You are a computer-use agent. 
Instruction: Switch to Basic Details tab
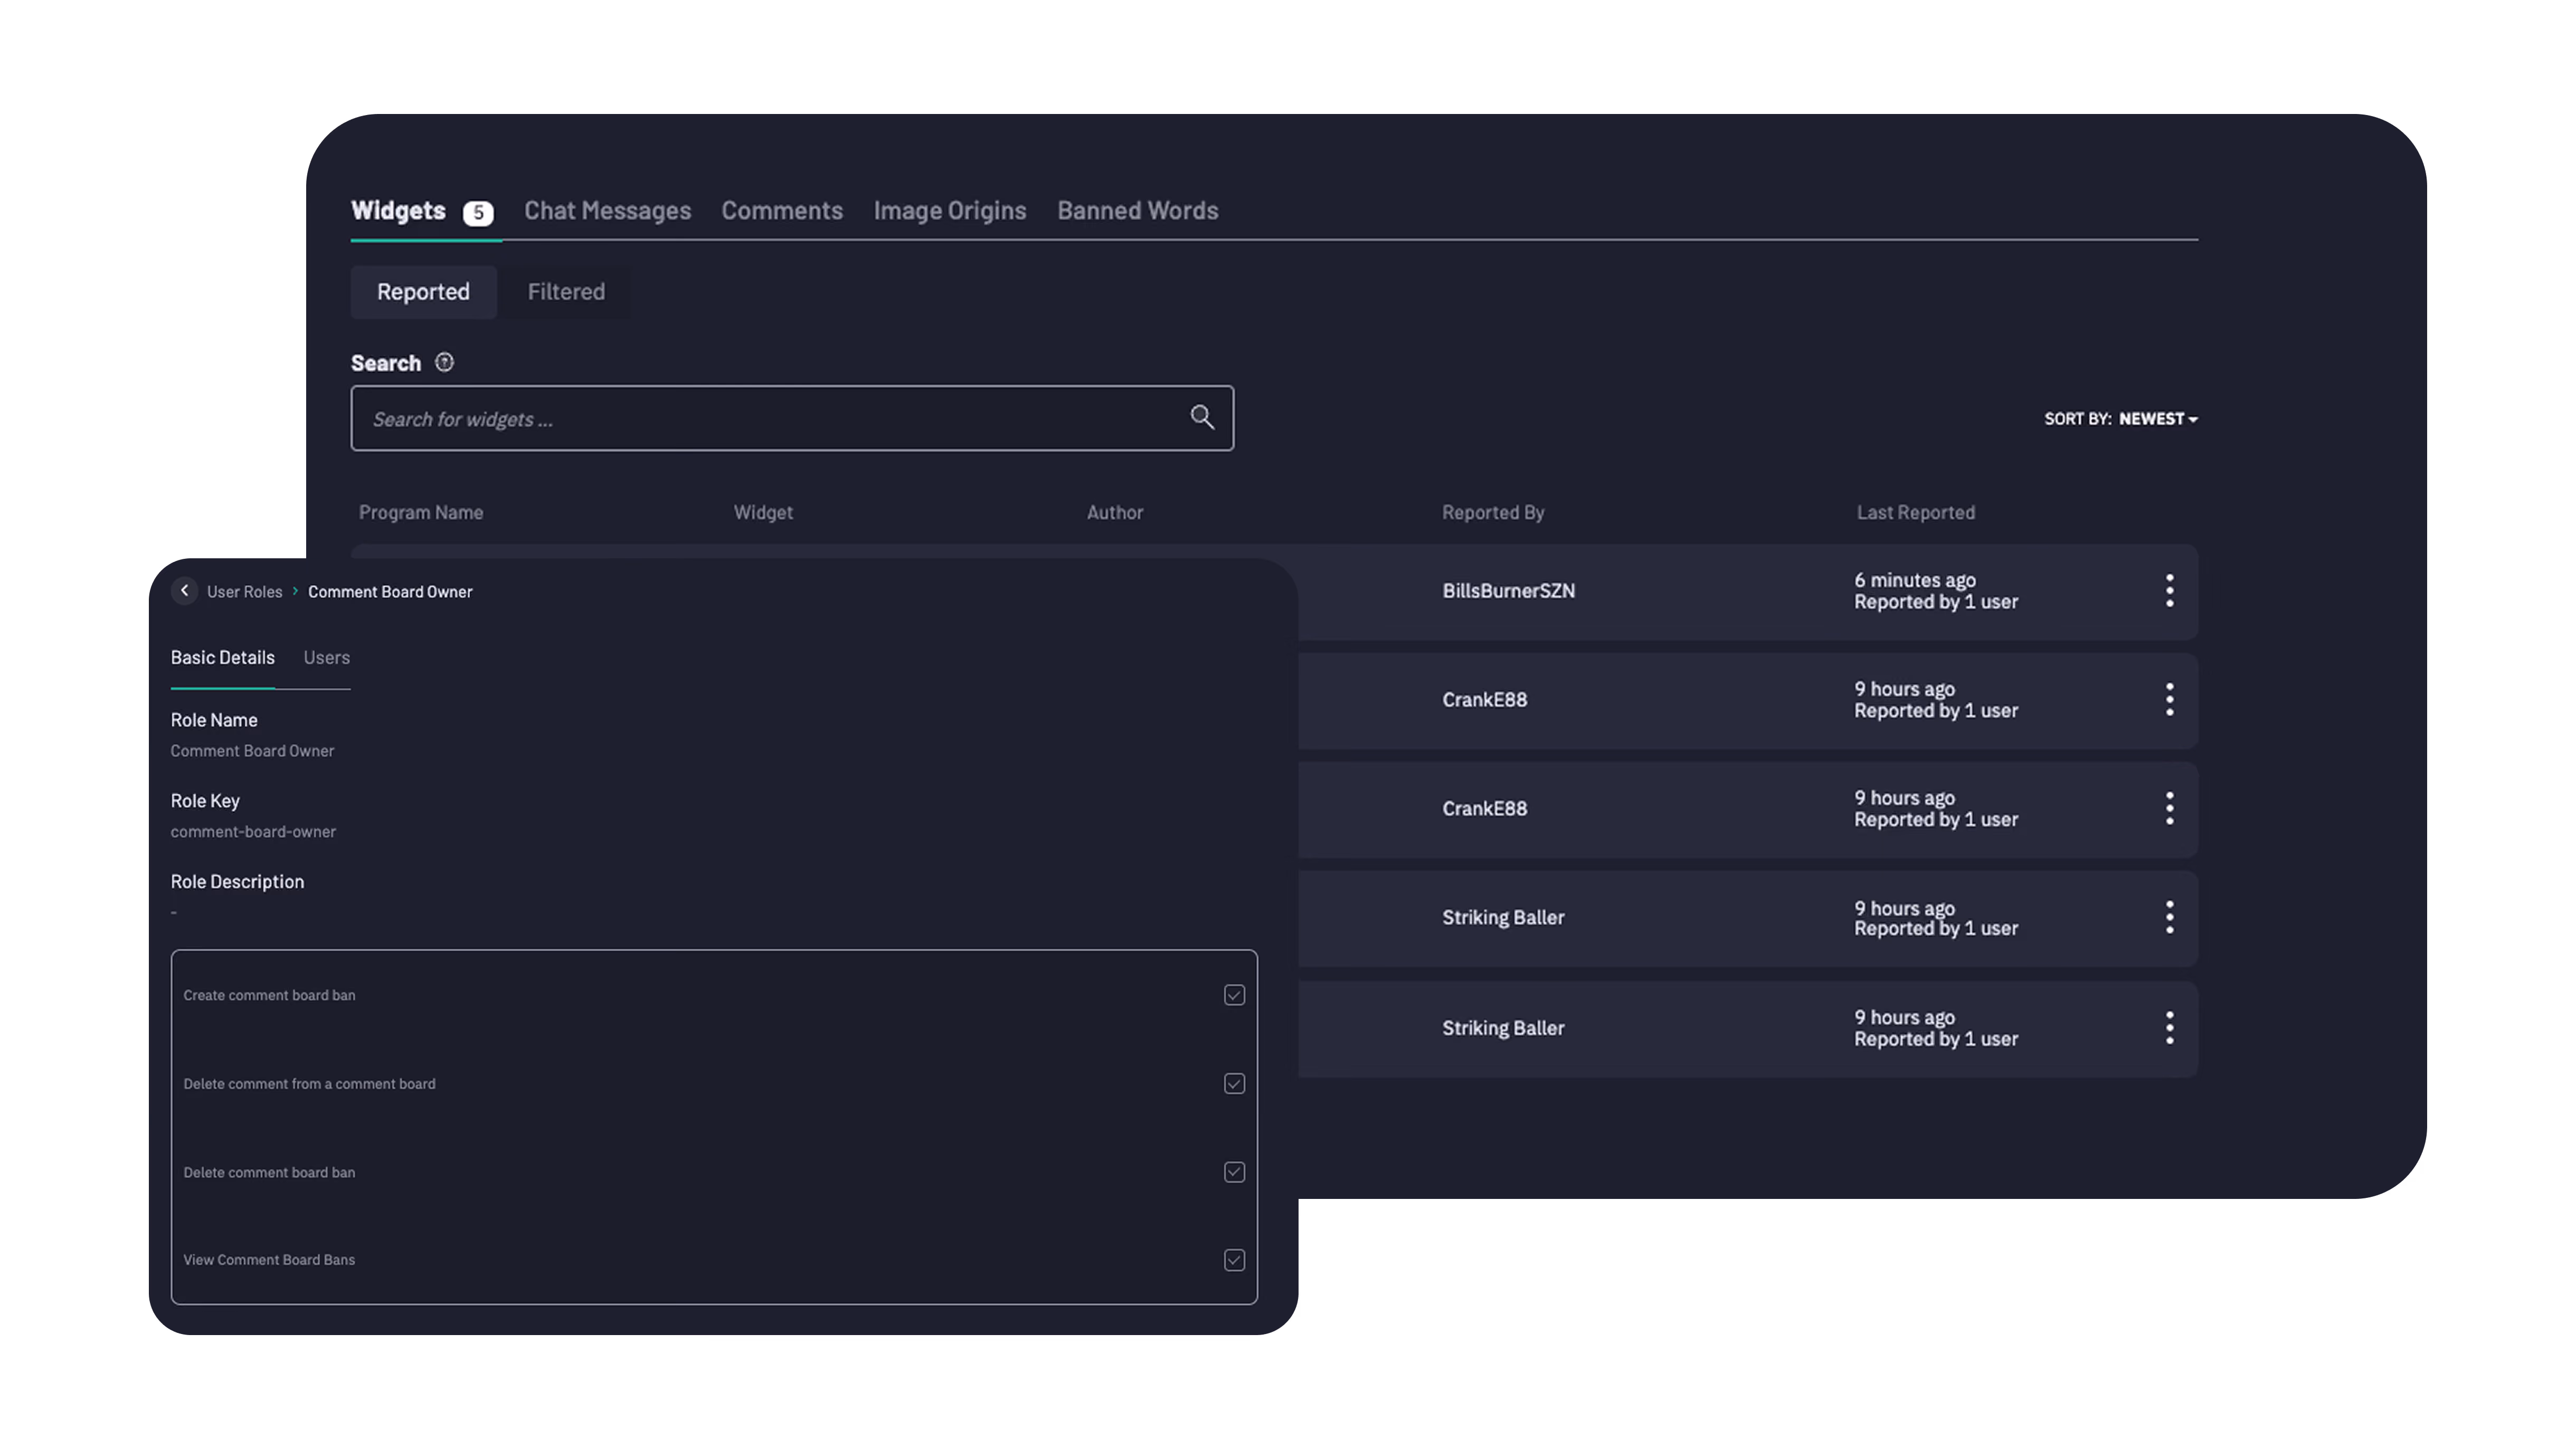point(222,658)
